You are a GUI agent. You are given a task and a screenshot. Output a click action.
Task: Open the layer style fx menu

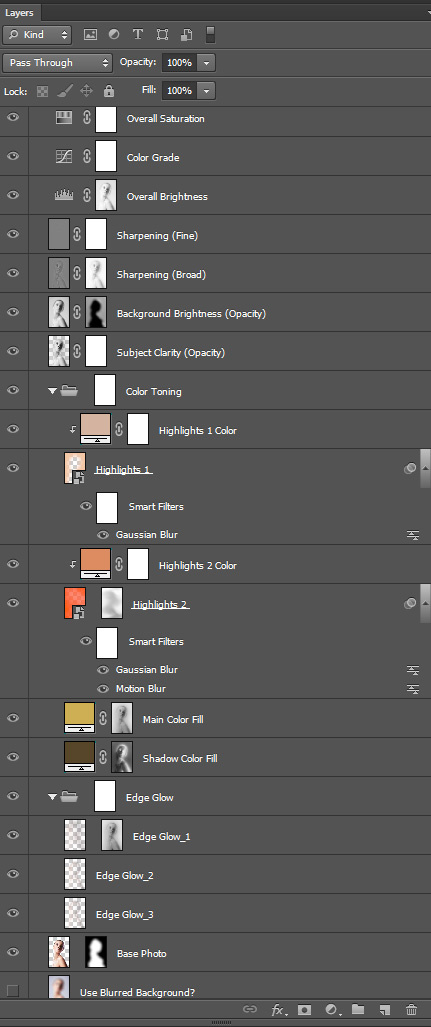click(278, 1009)
